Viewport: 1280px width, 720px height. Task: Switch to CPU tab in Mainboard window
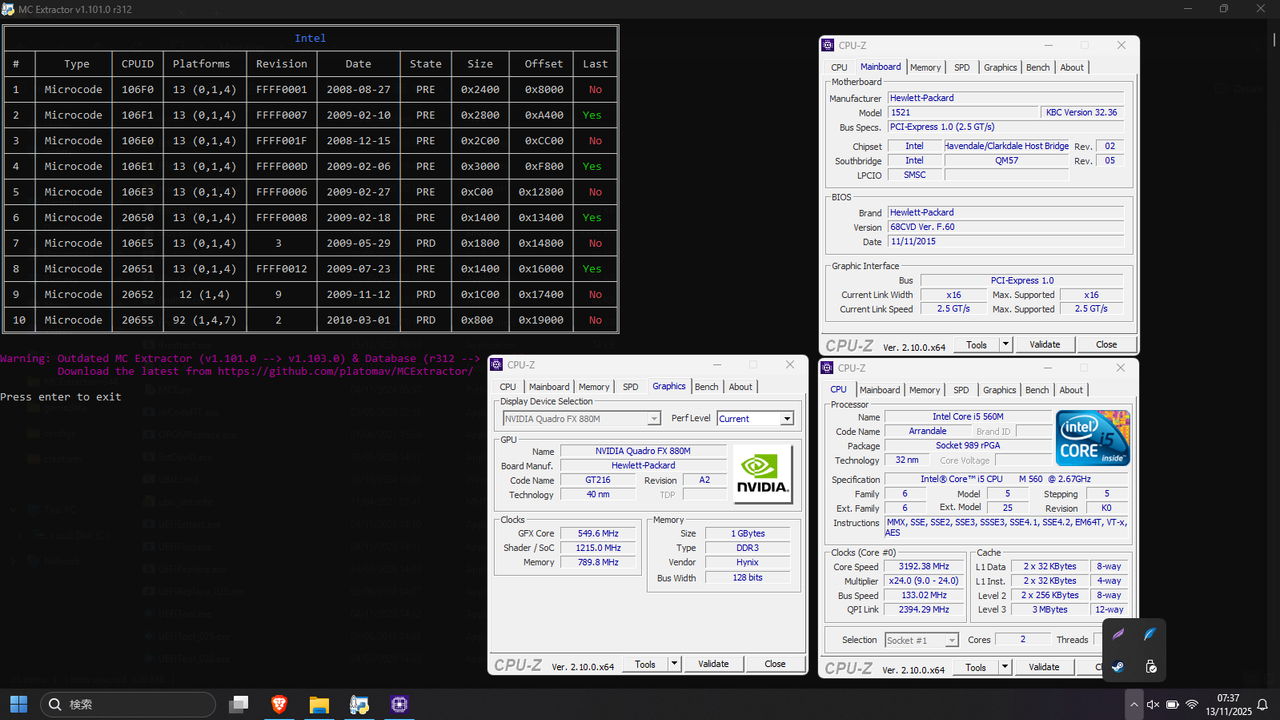[x=839, y=68]
